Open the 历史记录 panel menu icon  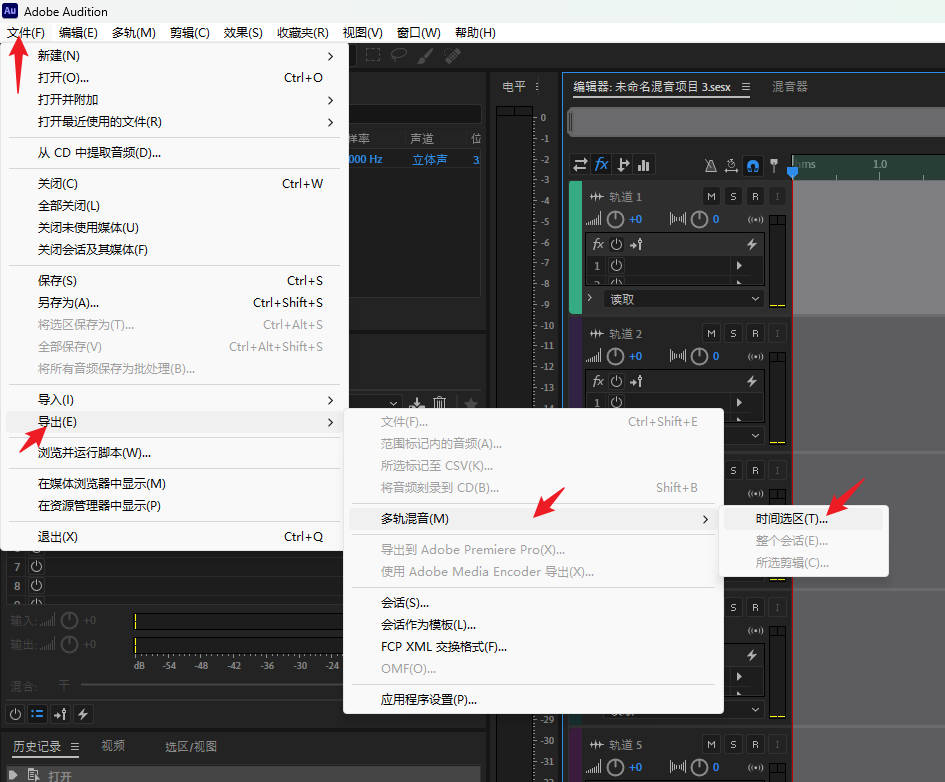(x=75, y=746)
